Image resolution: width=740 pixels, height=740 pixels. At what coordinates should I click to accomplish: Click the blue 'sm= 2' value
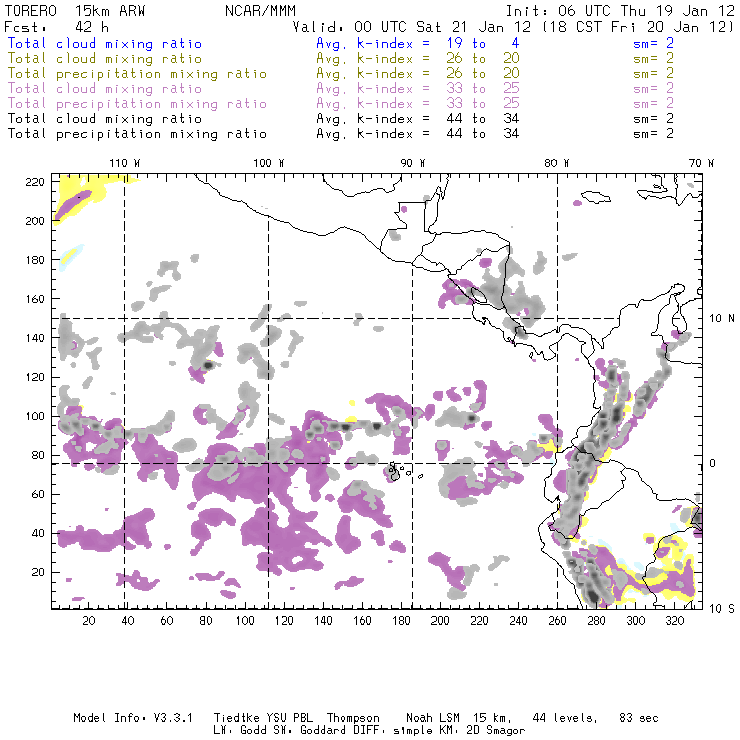pyautogui.click(x=653, y=44)
